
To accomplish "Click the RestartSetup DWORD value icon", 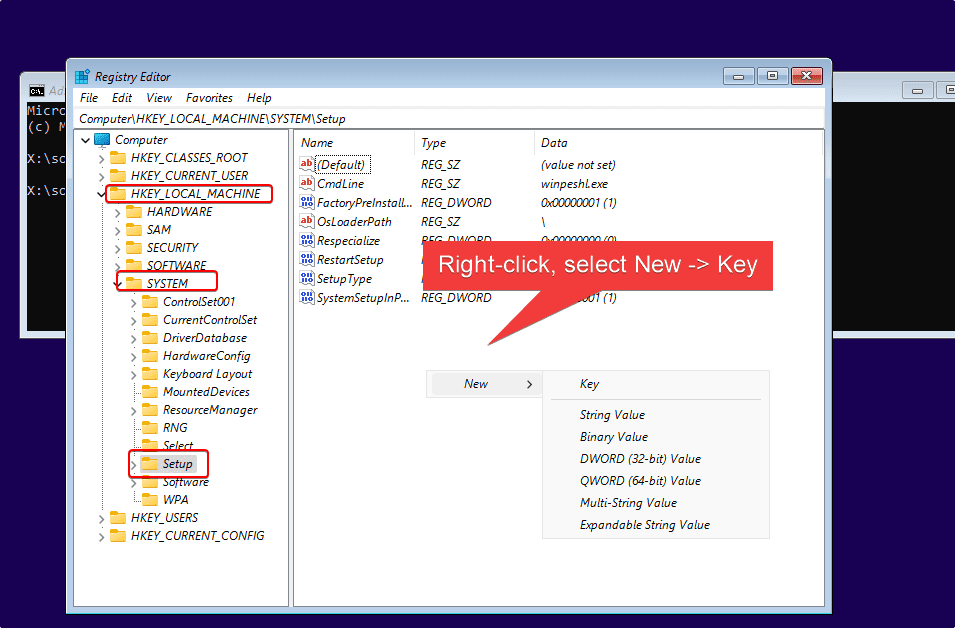I will (x=306, y=259).
